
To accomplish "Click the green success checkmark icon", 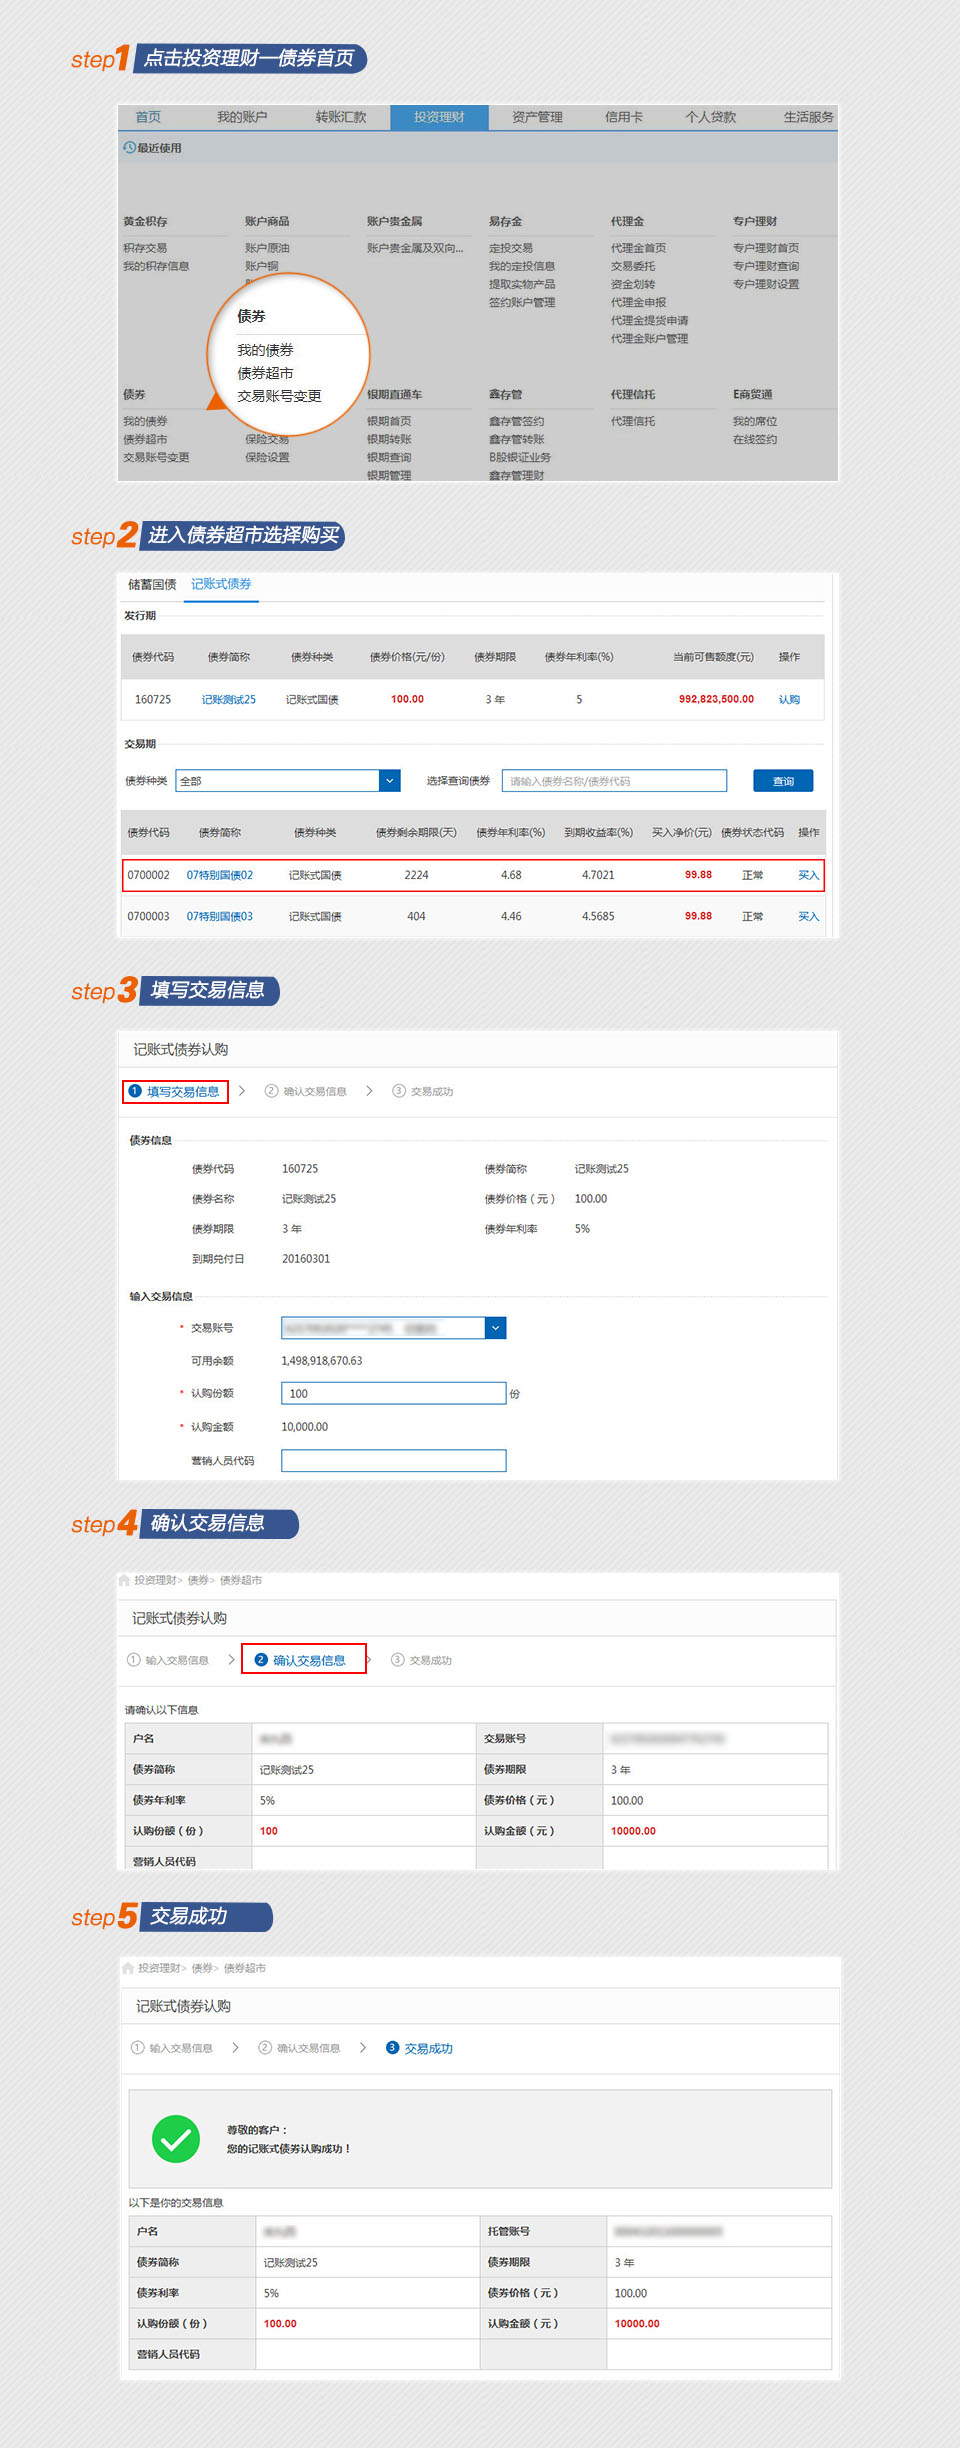I will [x=175, y=2139].
